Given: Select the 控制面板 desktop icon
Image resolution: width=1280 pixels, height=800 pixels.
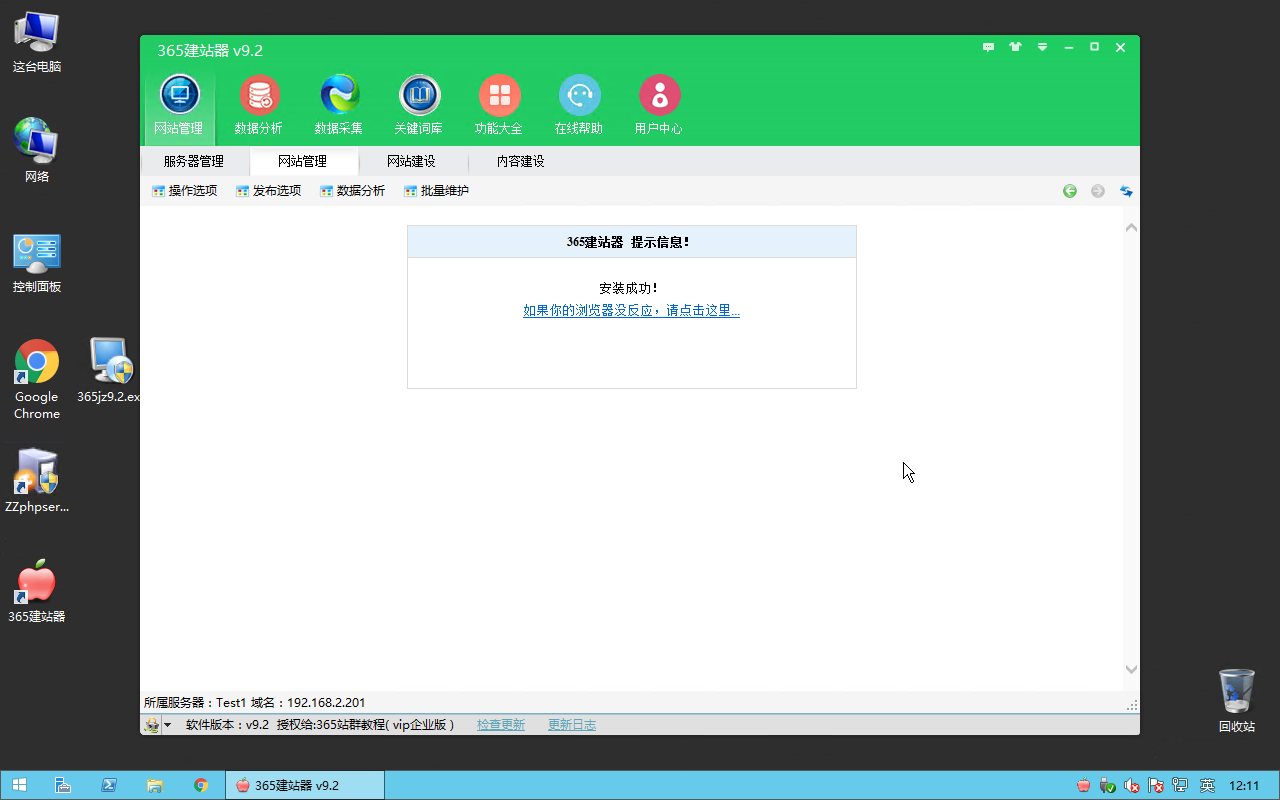Looking at the screenshot, I should point(37,263).
